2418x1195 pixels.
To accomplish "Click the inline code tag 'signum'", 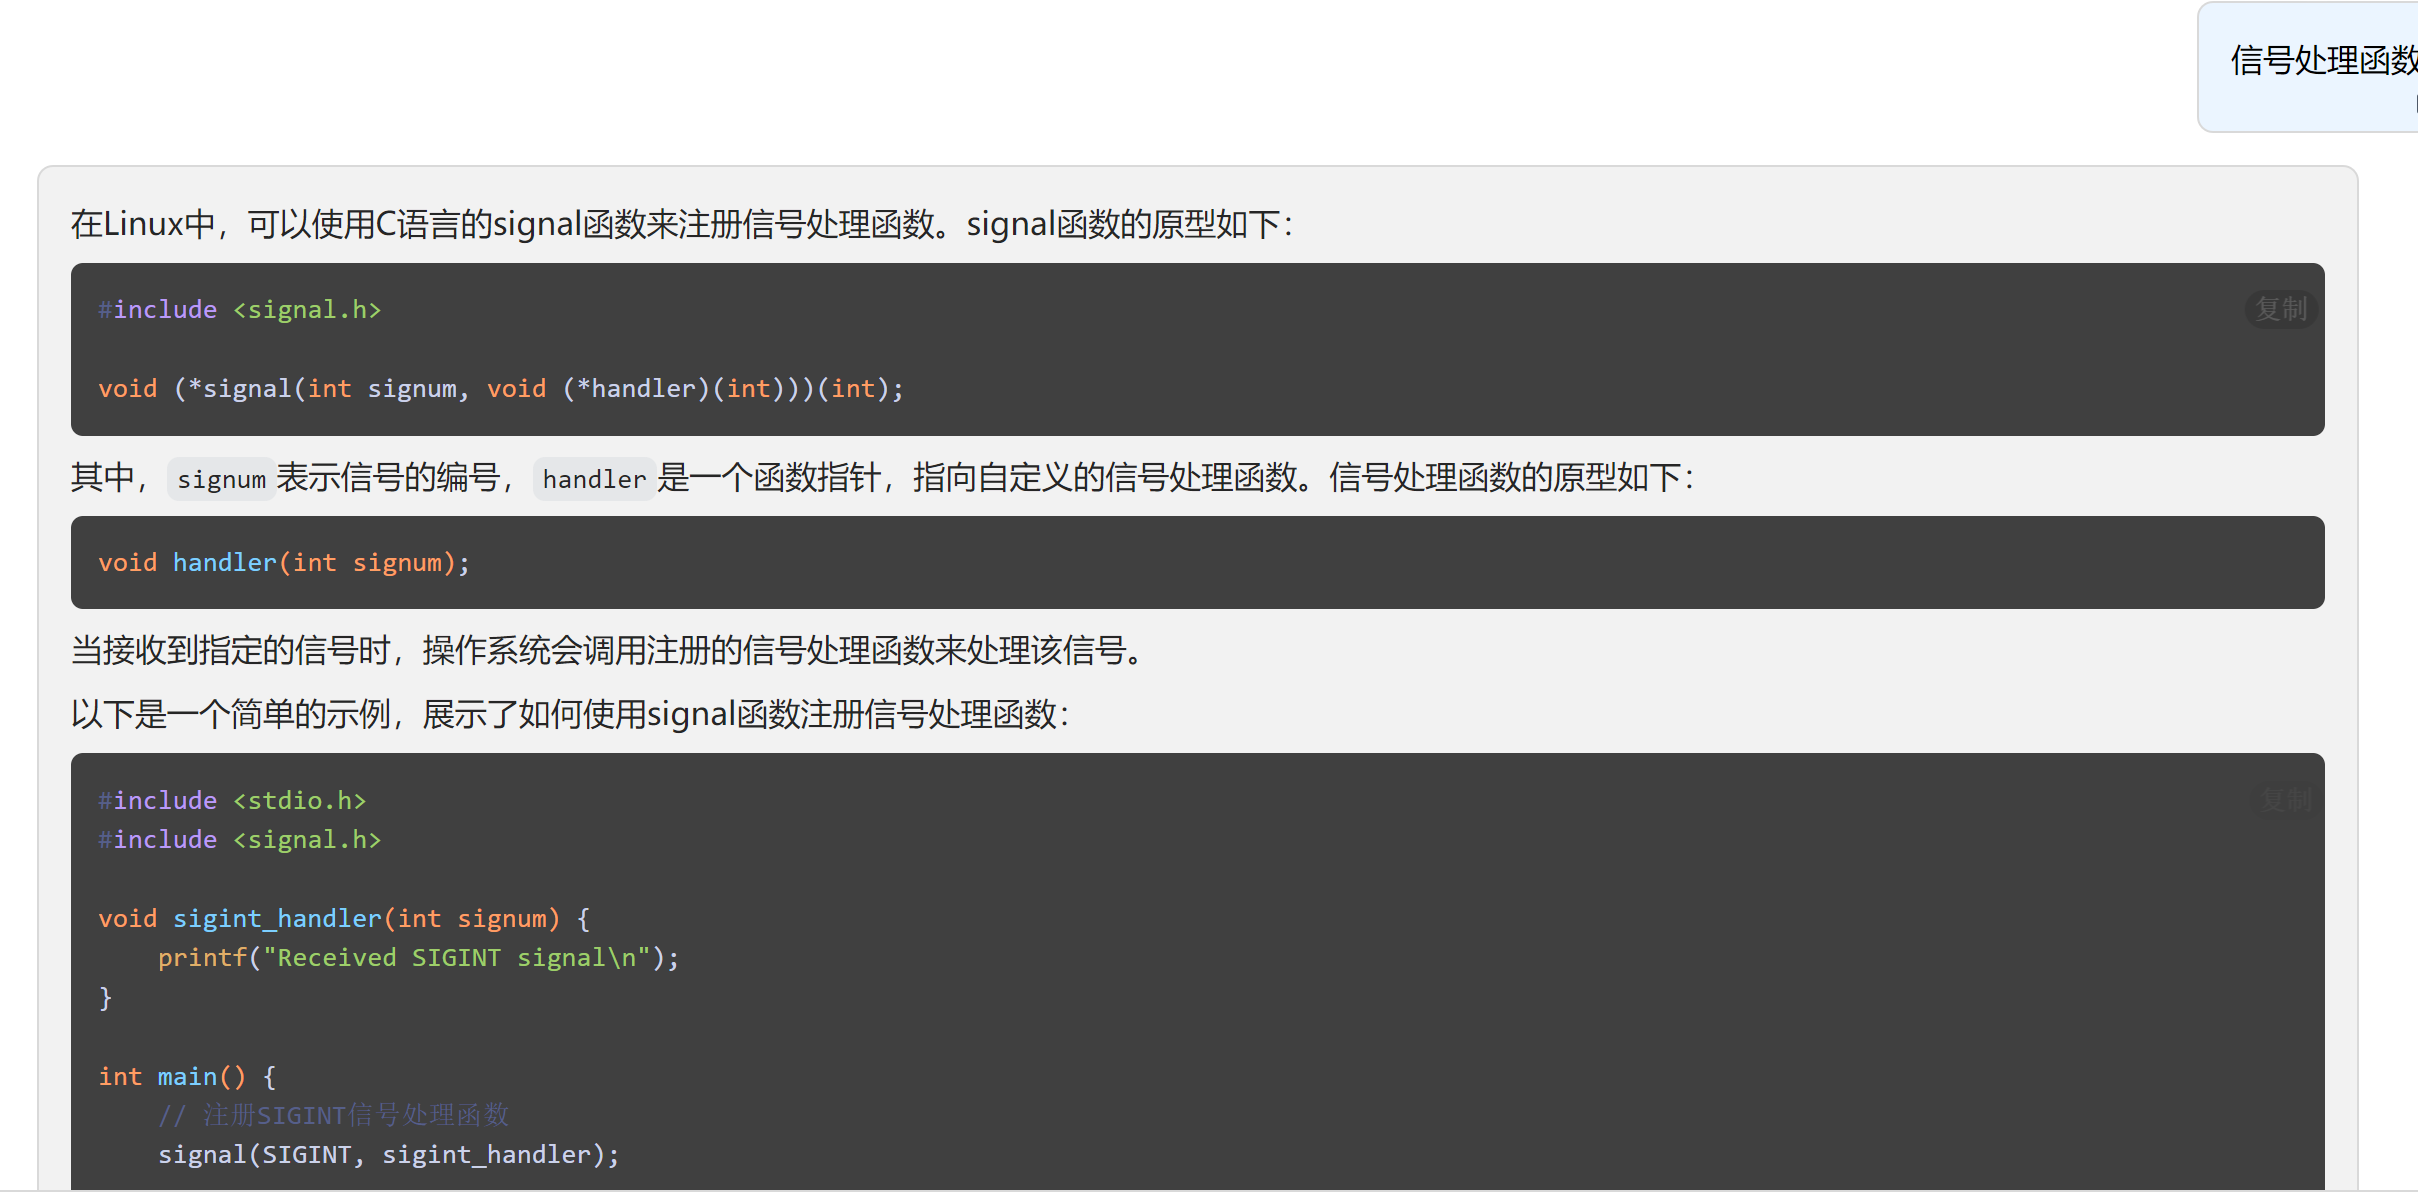I will (221, 479).
